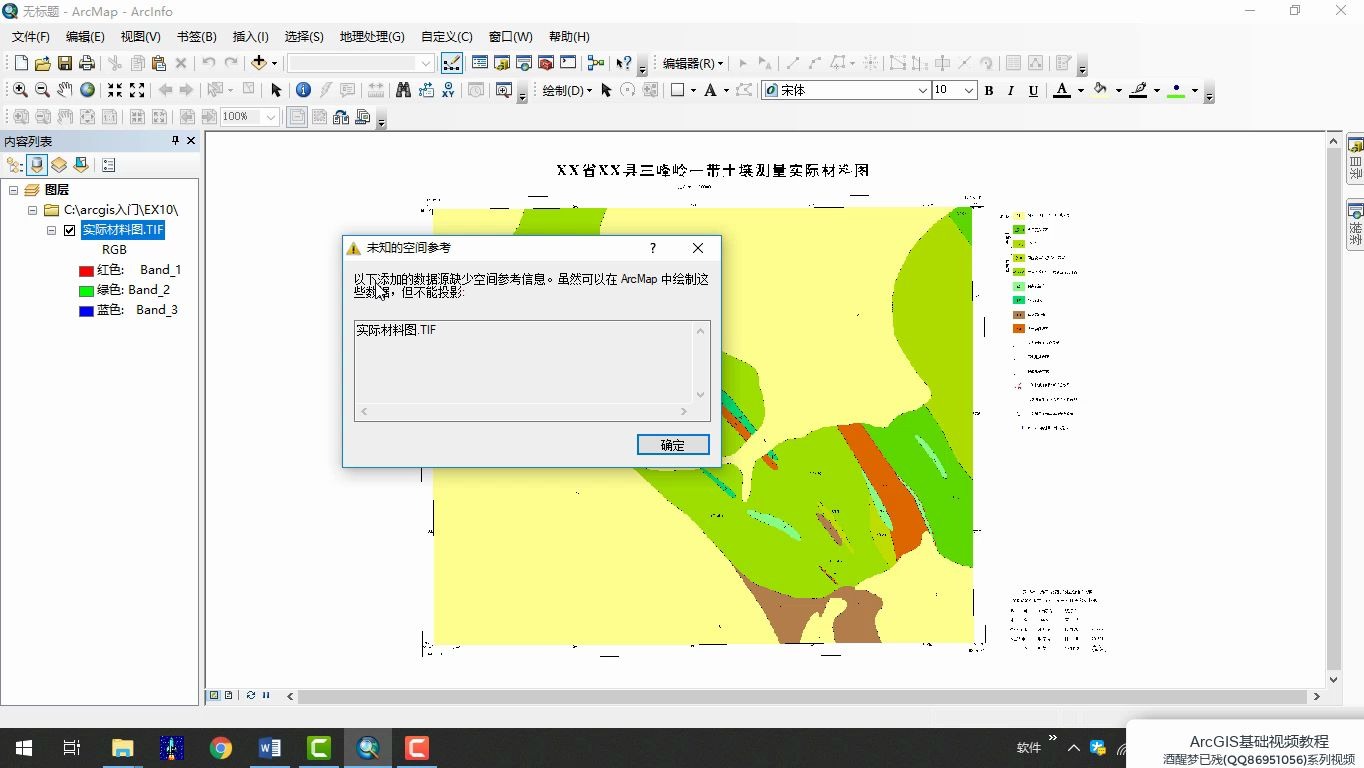The width and height of the screenshot is (1364, 768).
Task: Click the fill color paint bucket swatch
Action: click(1101, 90)
